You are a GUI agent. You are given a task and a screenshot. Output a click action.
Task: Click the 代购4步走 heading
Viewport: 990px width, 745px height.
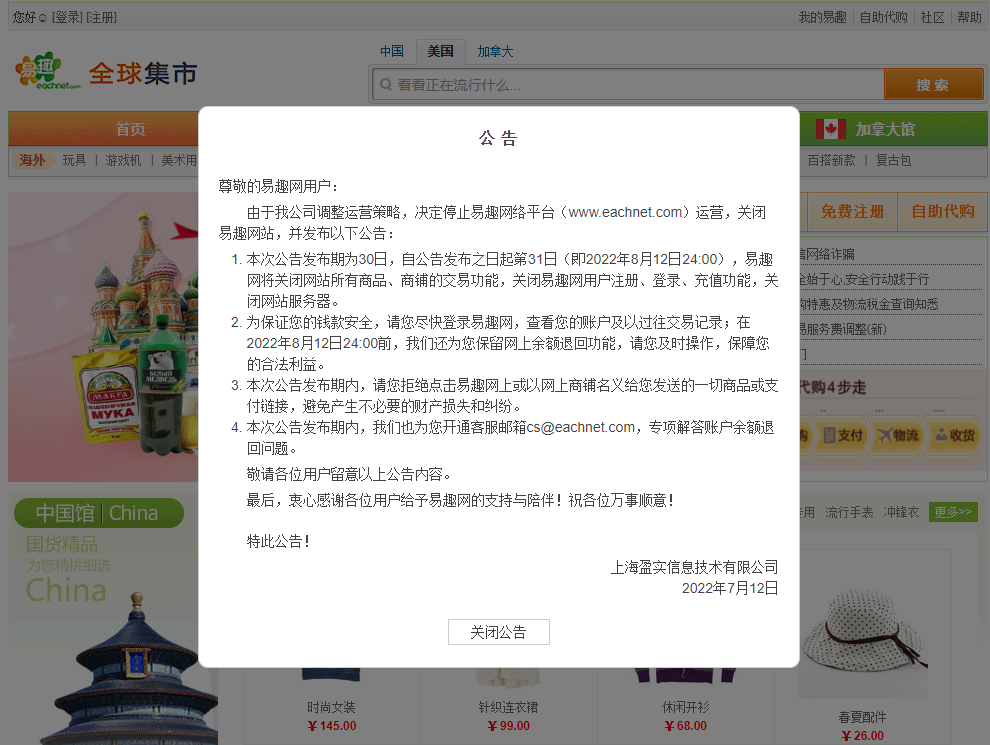(x=833, y=387)
